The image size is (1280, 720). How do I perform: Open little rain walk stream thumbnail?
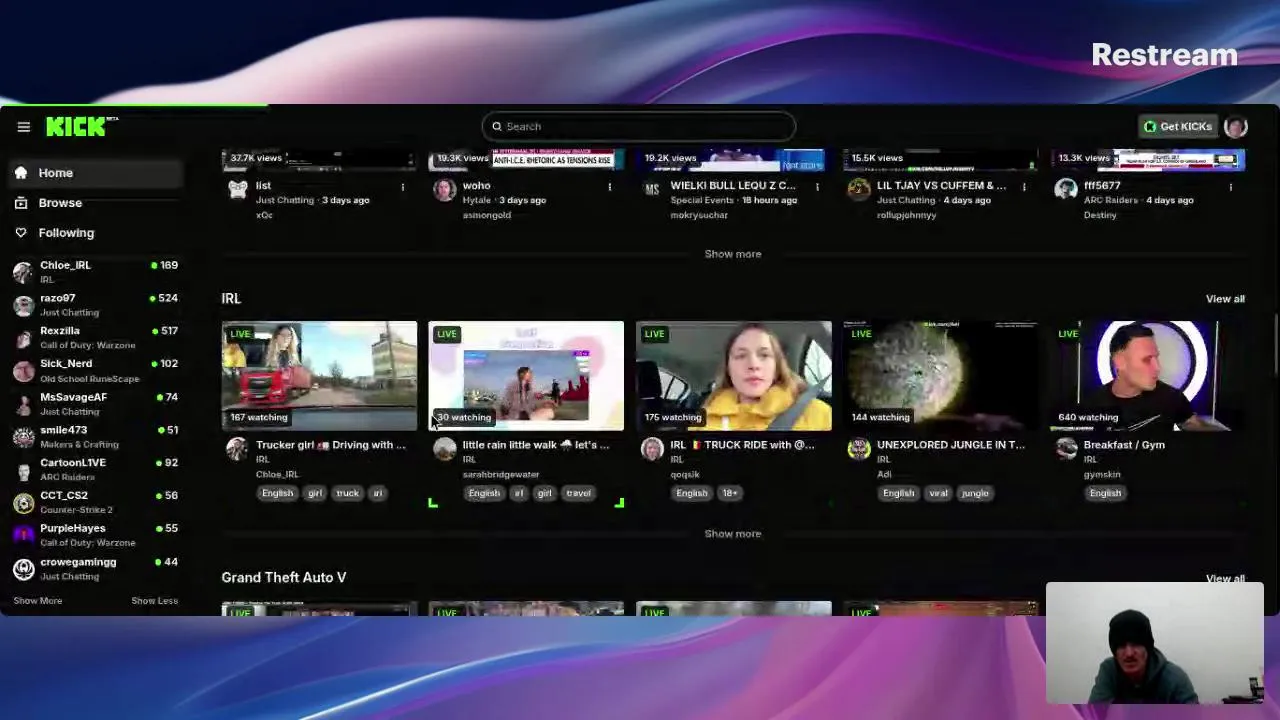(526, 376)
